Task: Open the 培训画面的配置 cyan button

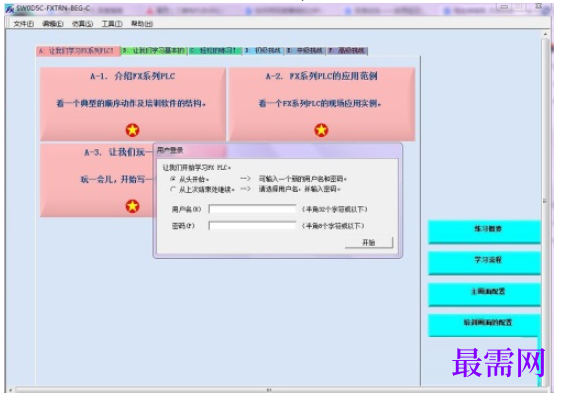Action: 484,325
